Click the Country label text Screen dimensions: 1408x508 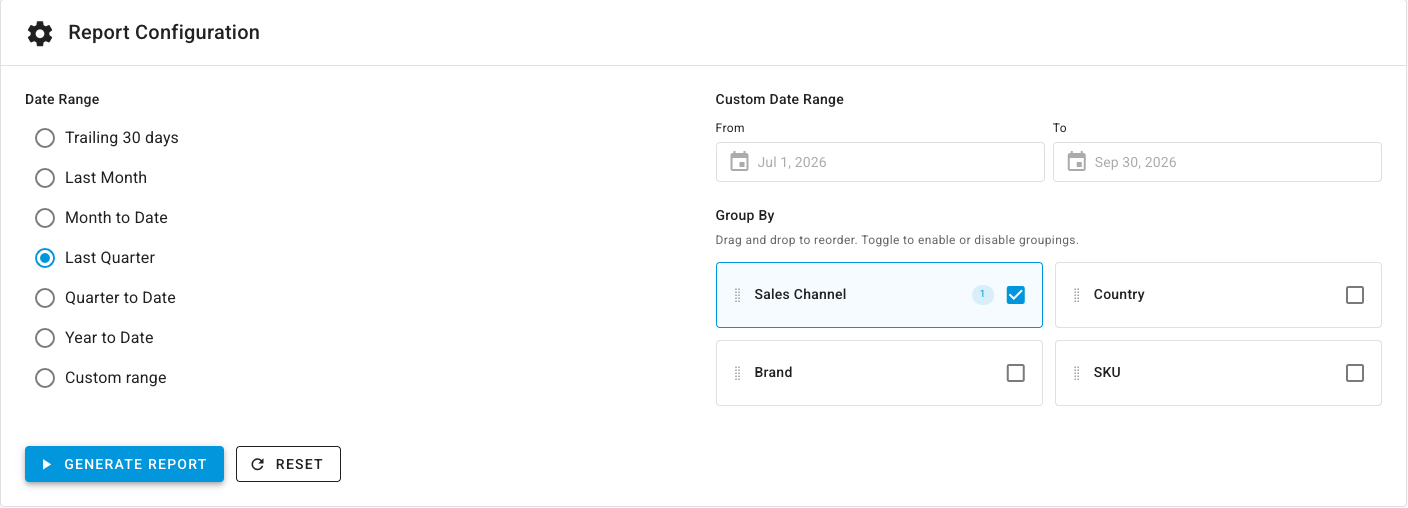pos(1119,295)
